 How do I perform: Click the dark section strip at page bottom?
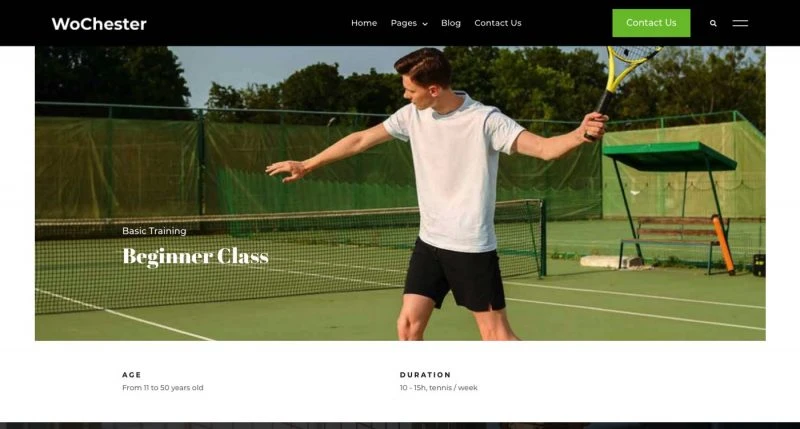(400, 425)
